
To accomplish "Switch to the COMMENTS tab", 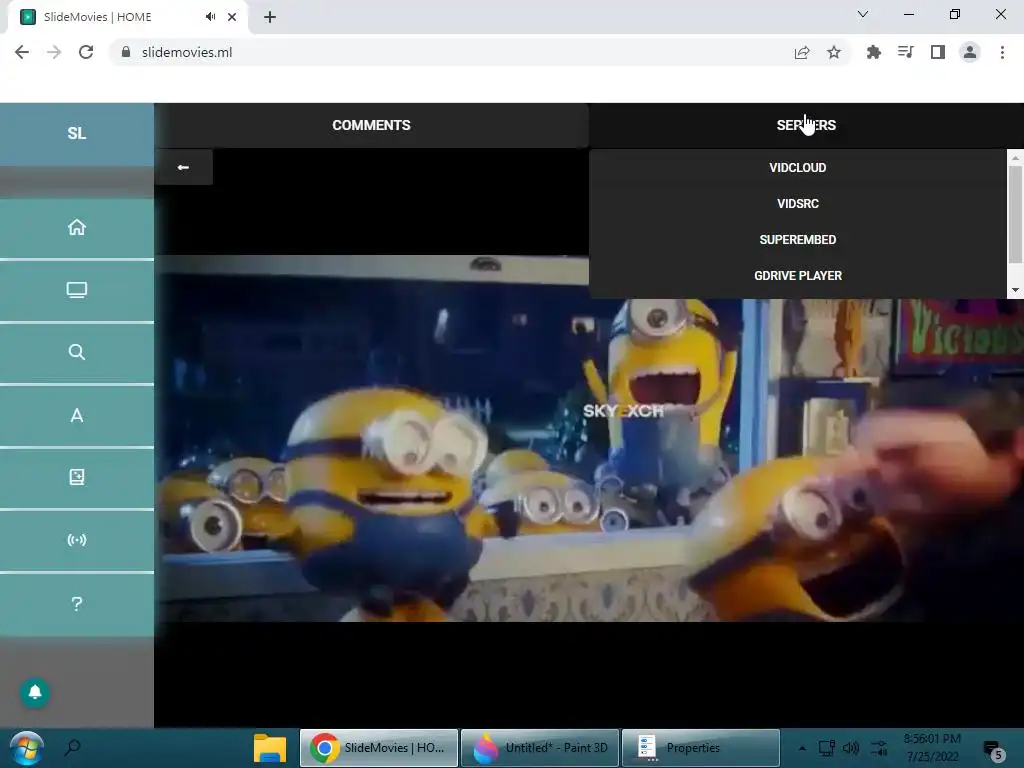I will [371, 125].
